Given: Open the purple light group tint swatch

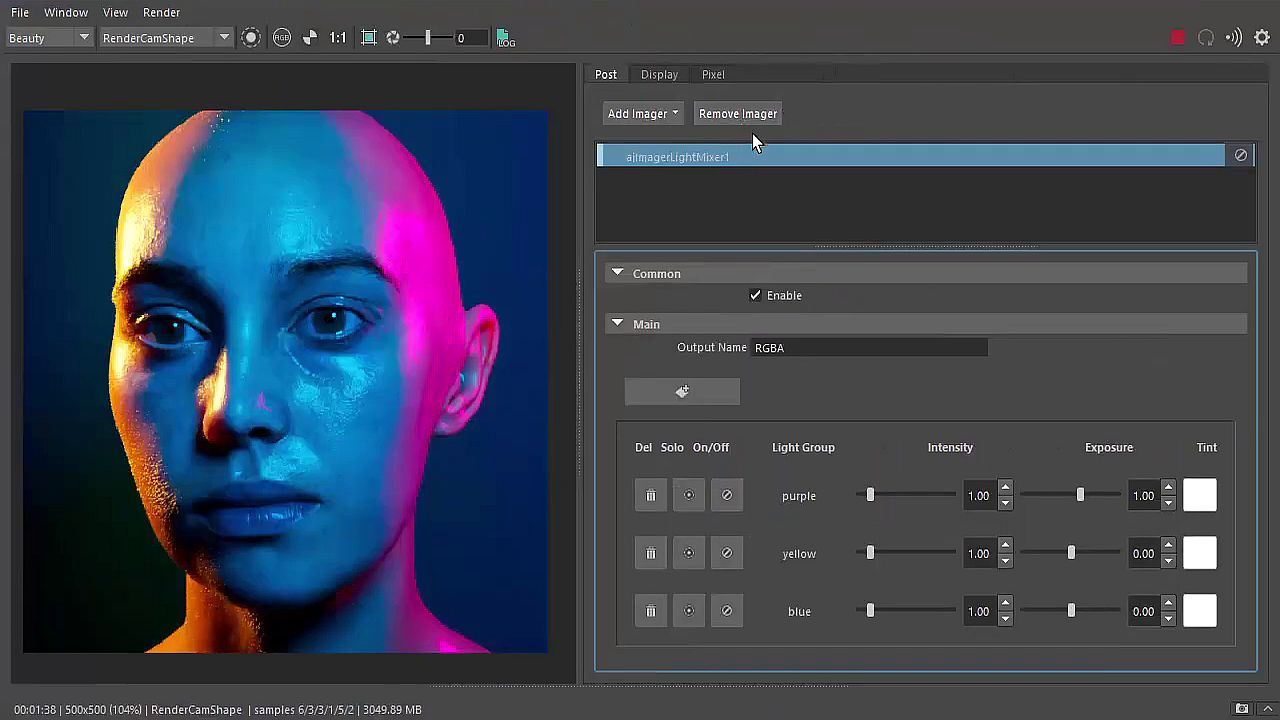Looking at the screenshot, I should click(1200, 496).
